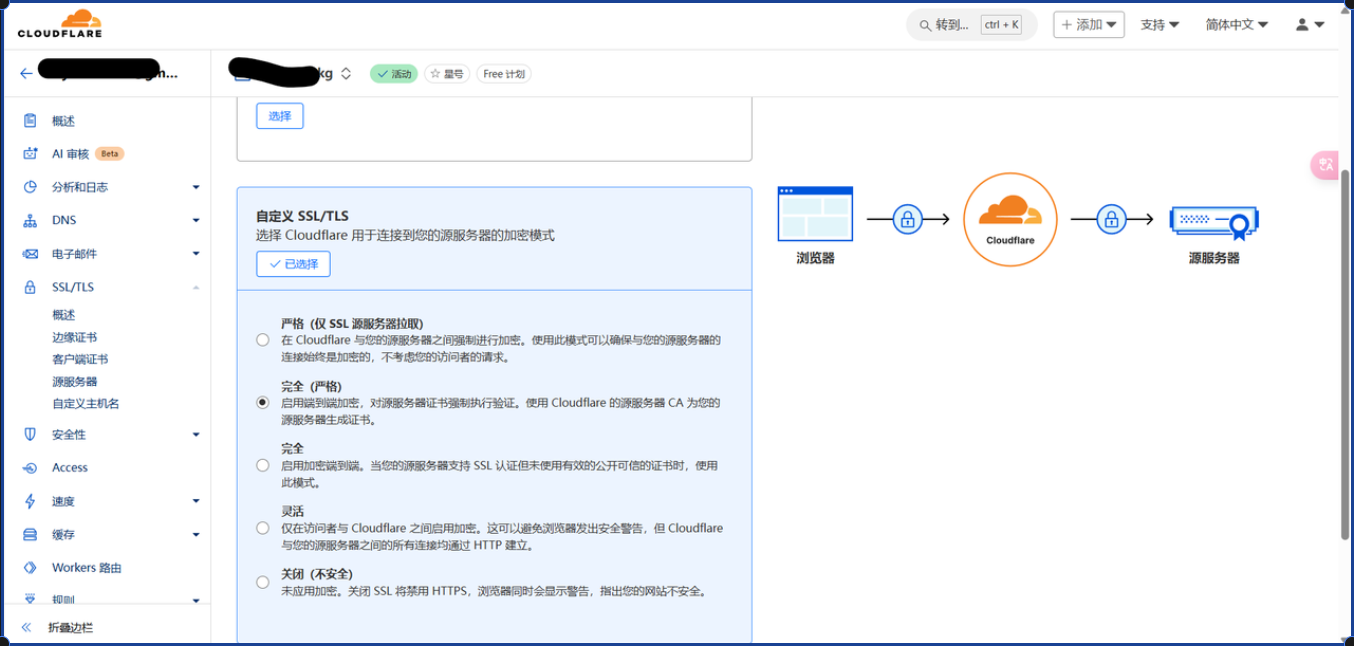The image size is (1354, 646).
Task: Open the 支持 dropdown menu
Action: (x=1160, y=25)
